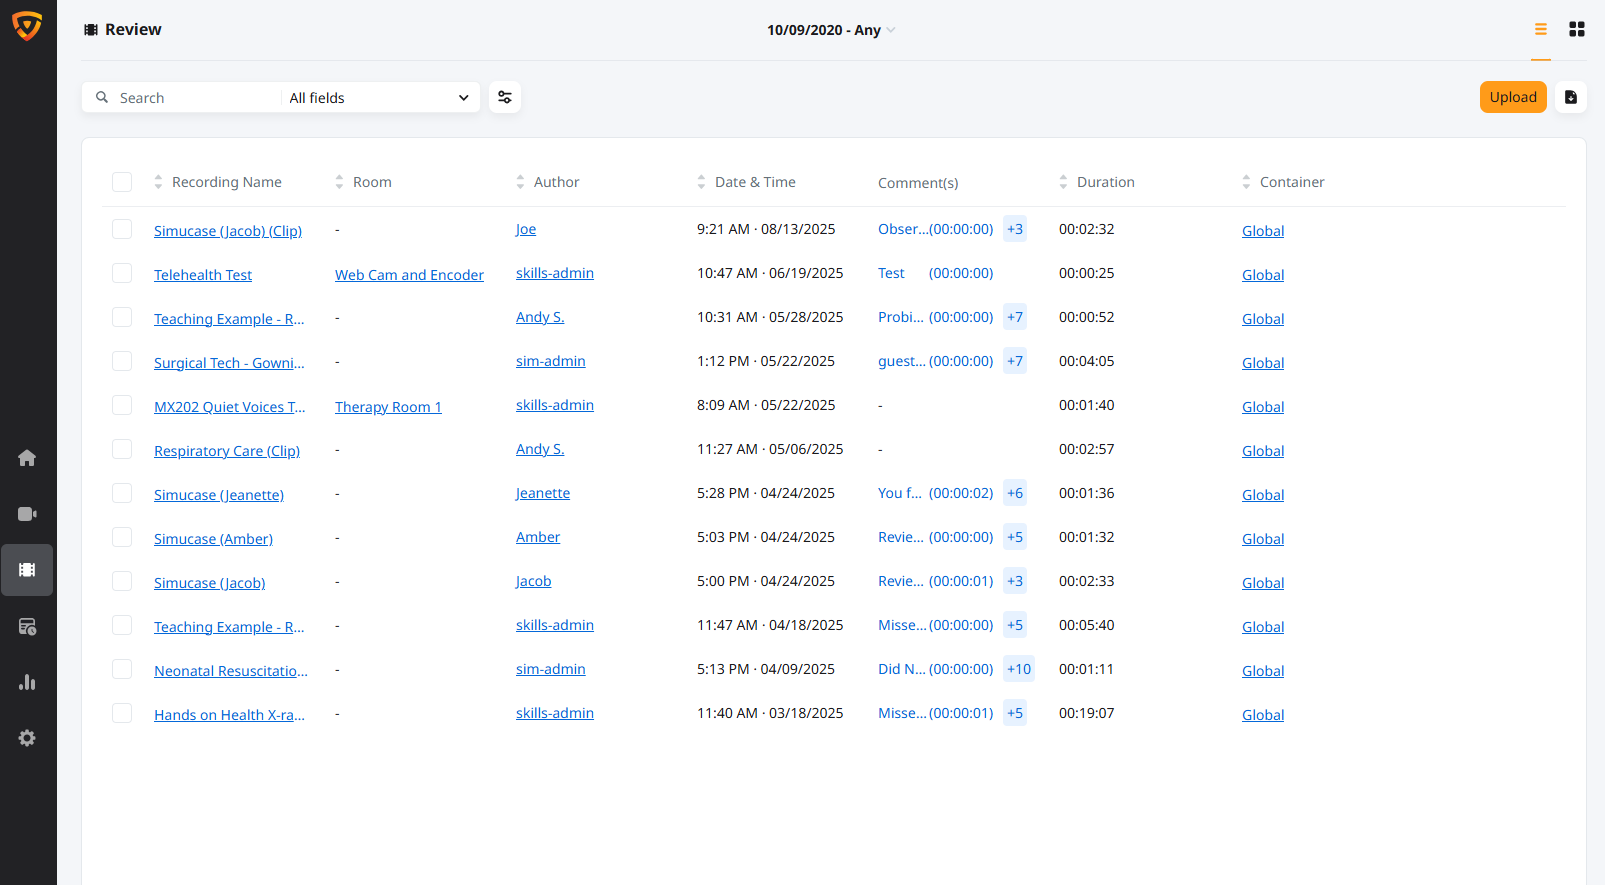The width and height of the screenshot is (1605, 885).
Task: Open the Home icon in the sidebar
Action: point(27,458)
